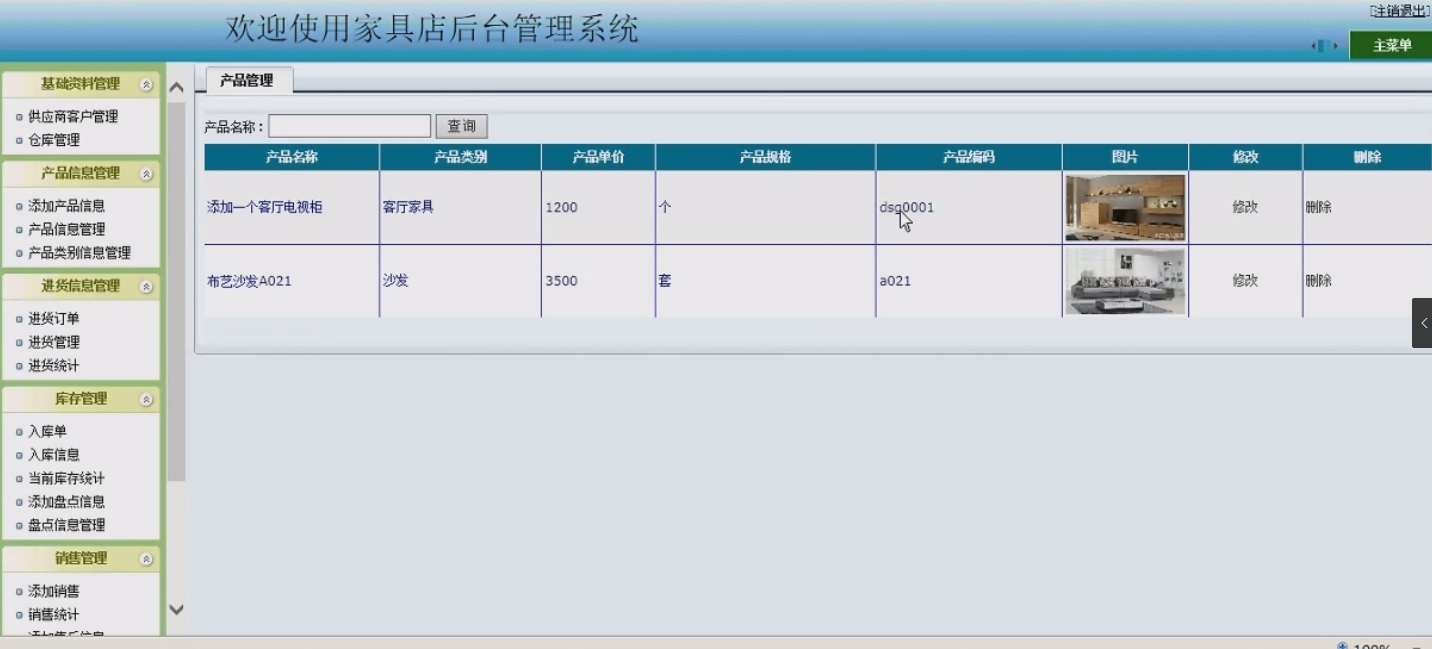View 当前库存统计 page

[x=66, y=479]
